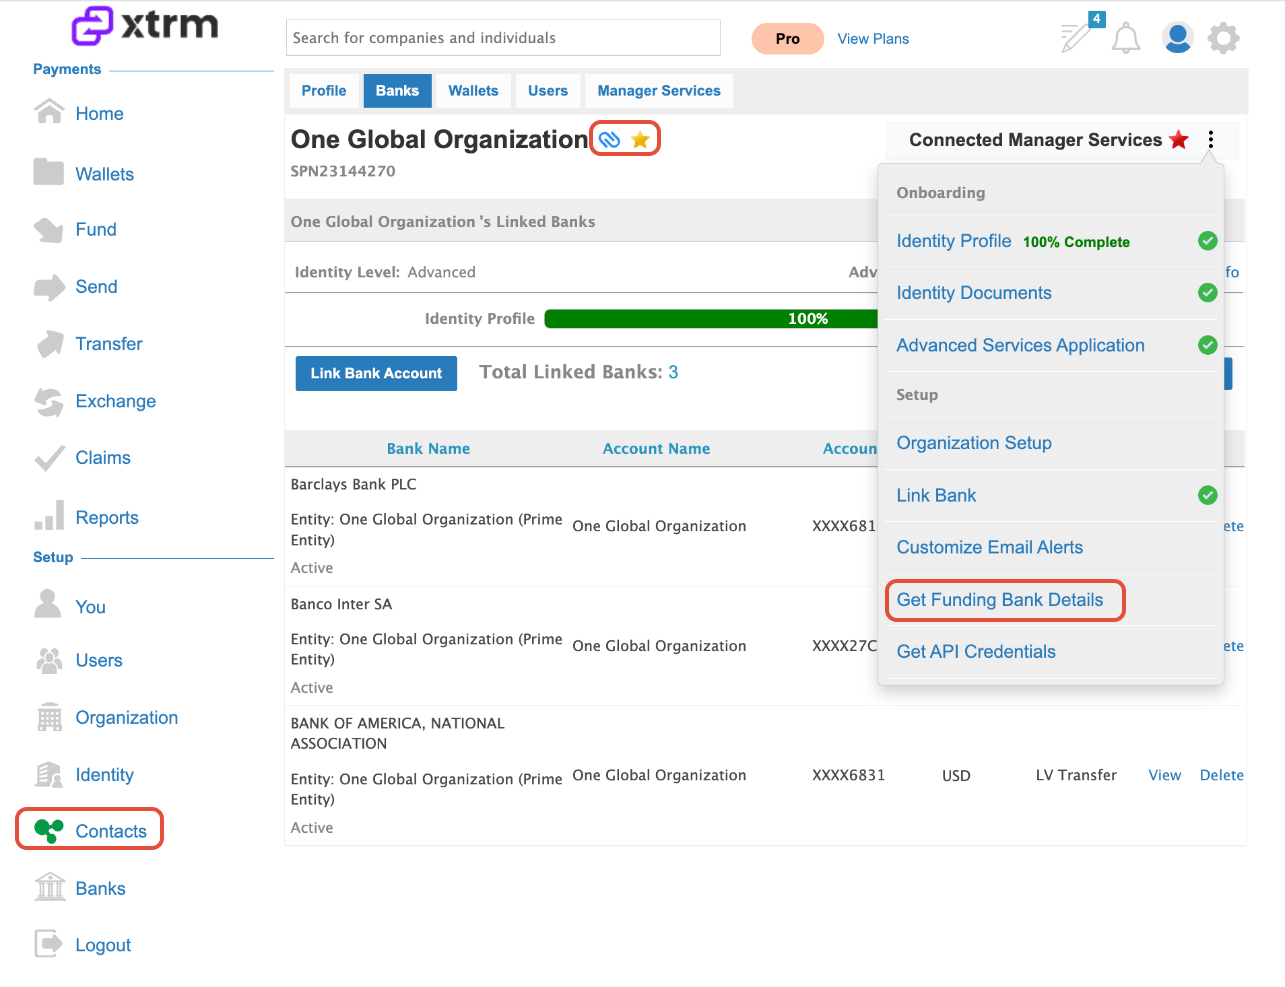
Task: Open the Reports sidebar link
Action: click(x=107, y=518)
